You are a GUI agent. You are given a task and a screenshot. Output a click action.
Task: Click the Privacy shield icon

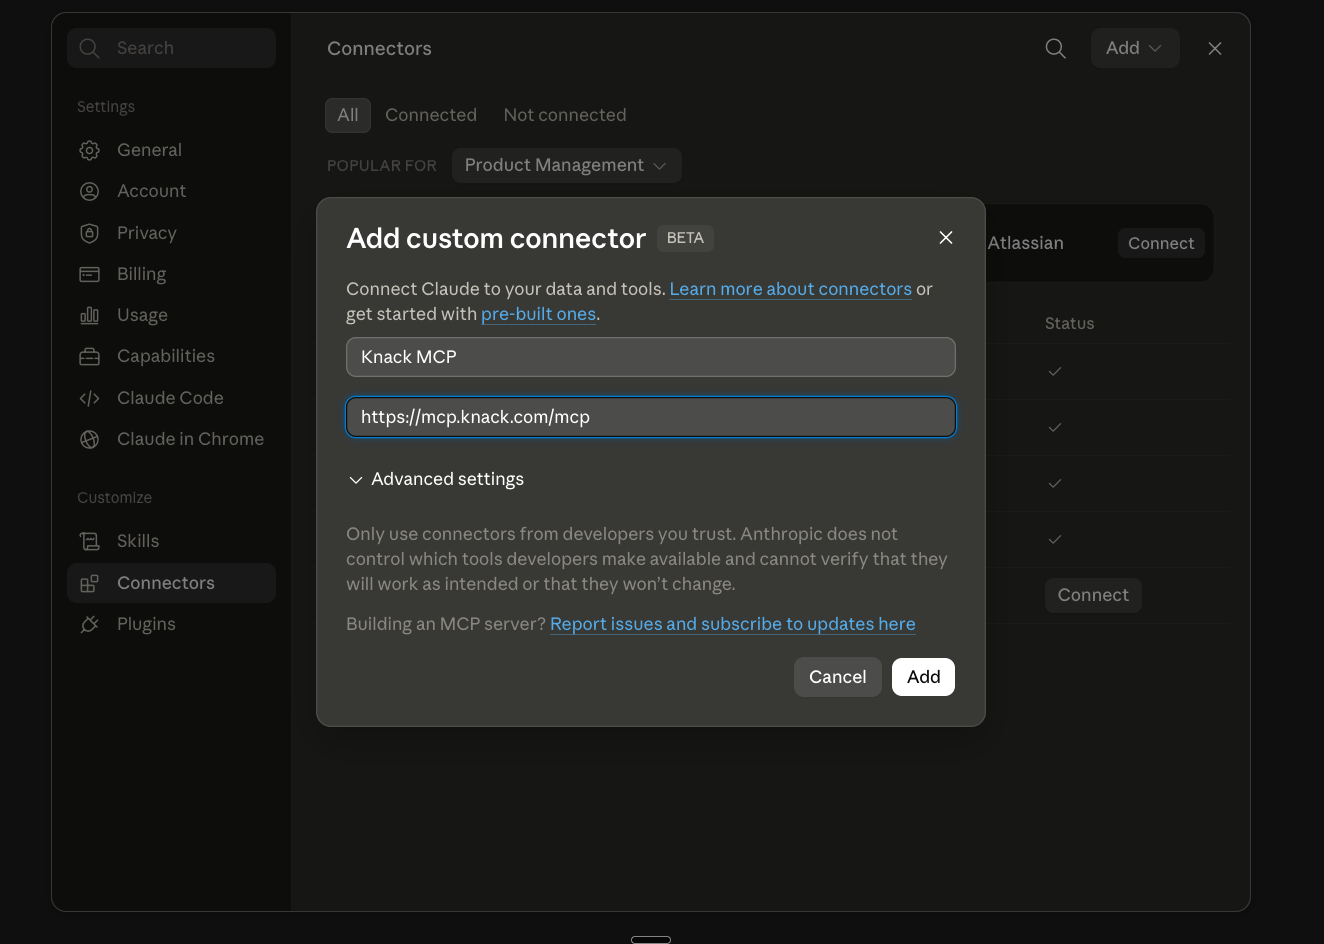click(89, 233)
